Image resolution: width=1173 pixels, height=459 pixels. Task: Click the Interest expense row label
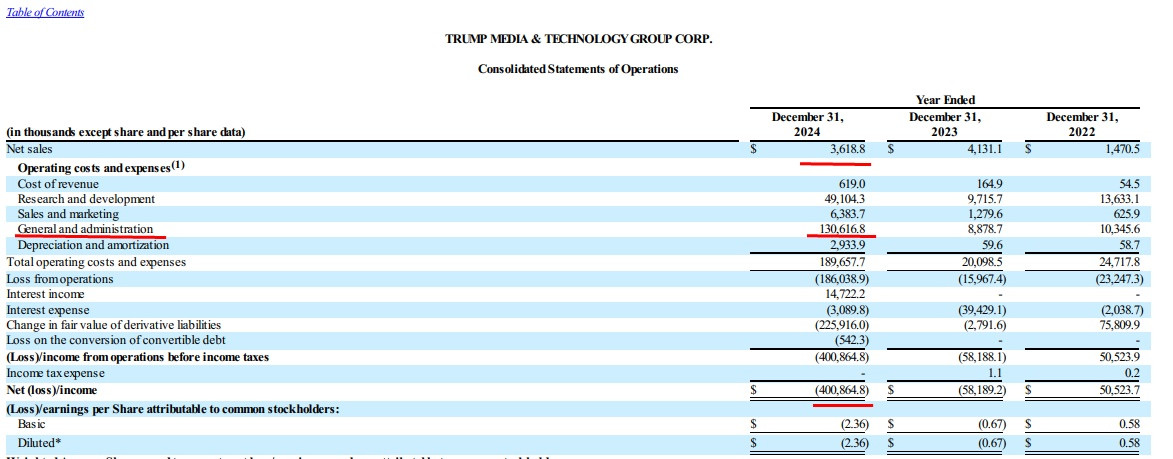tap(48, 310)
